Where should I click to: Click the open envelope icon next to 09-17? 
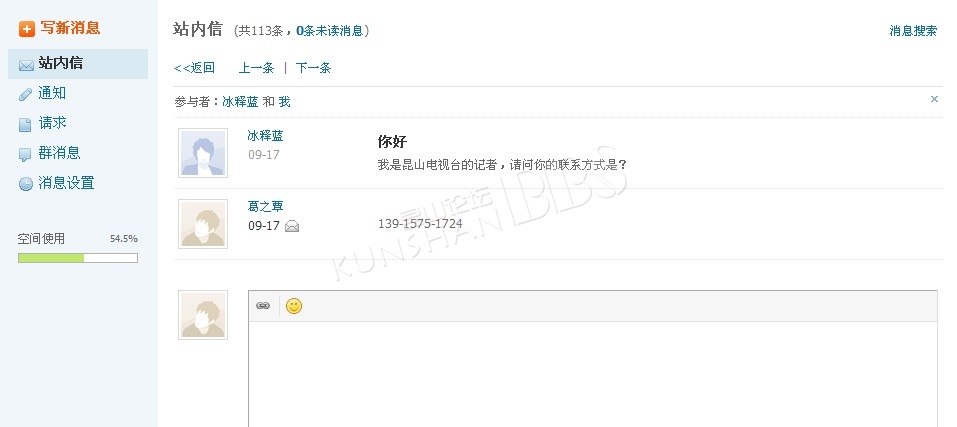pyautogui.click(x=292, y=226)
